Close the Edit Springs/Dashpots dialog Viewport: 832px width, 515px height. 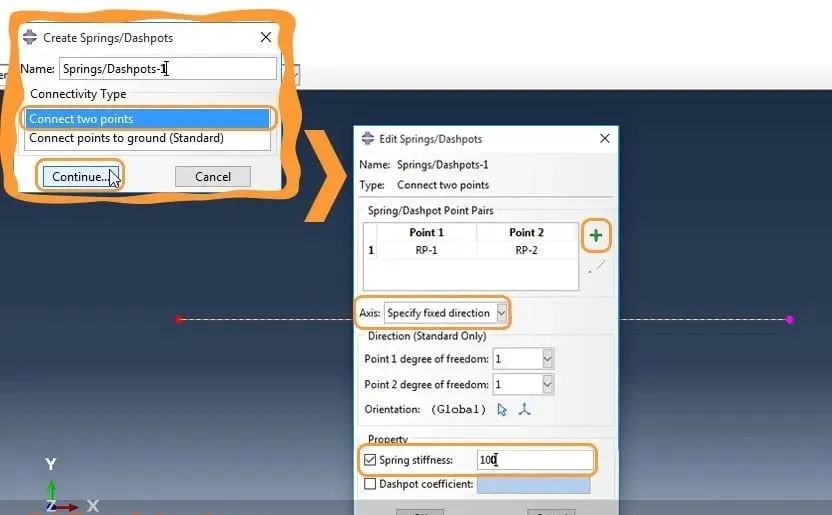(604, 138)
